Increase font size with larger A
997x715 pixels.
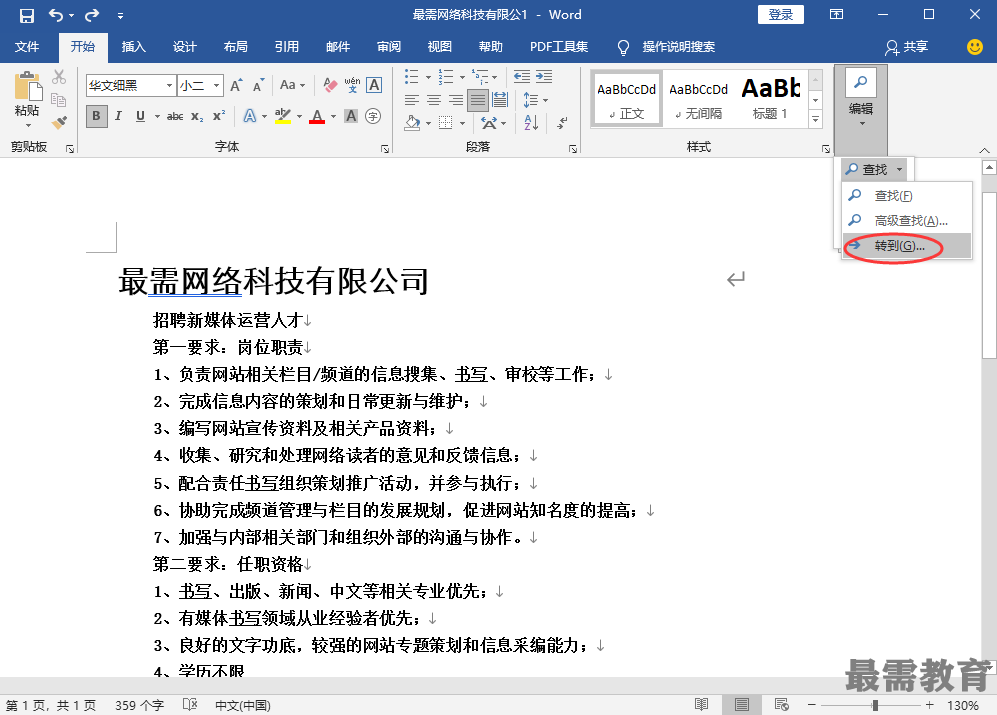[x=236, y=85]
